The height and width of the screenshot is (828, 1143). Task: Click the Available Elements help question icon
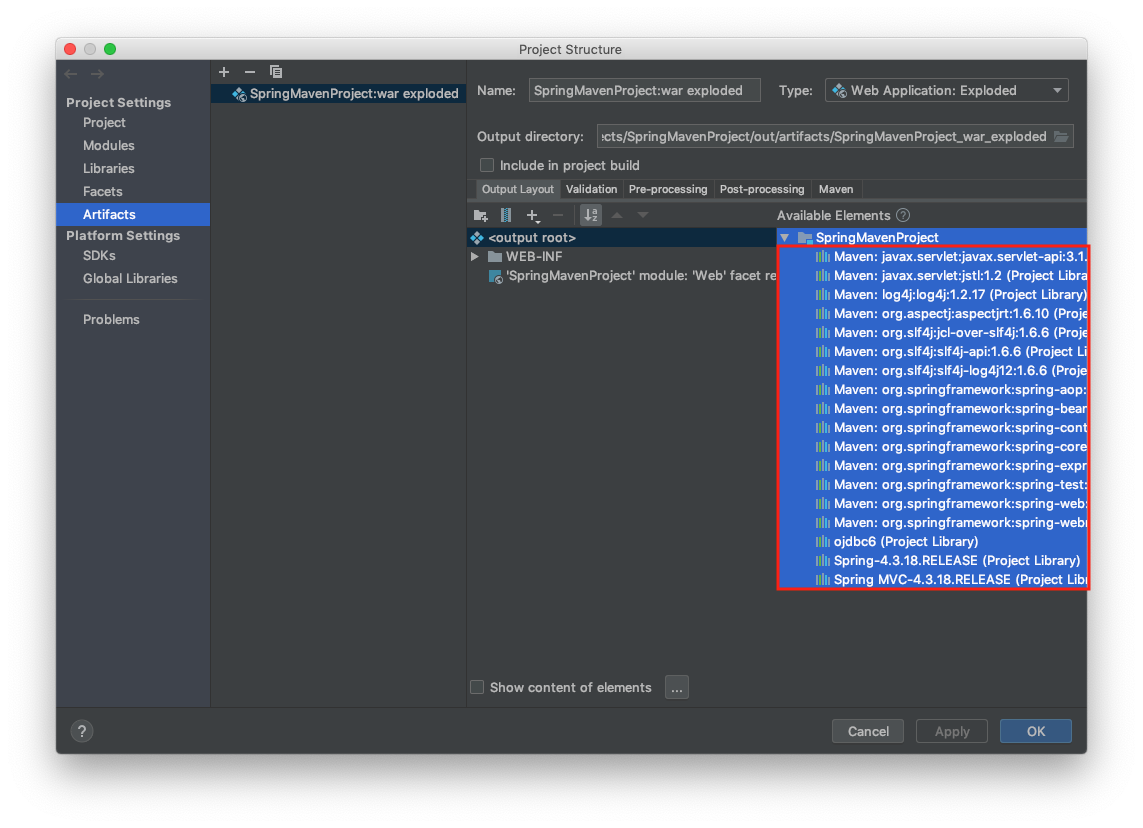(902, 215)
